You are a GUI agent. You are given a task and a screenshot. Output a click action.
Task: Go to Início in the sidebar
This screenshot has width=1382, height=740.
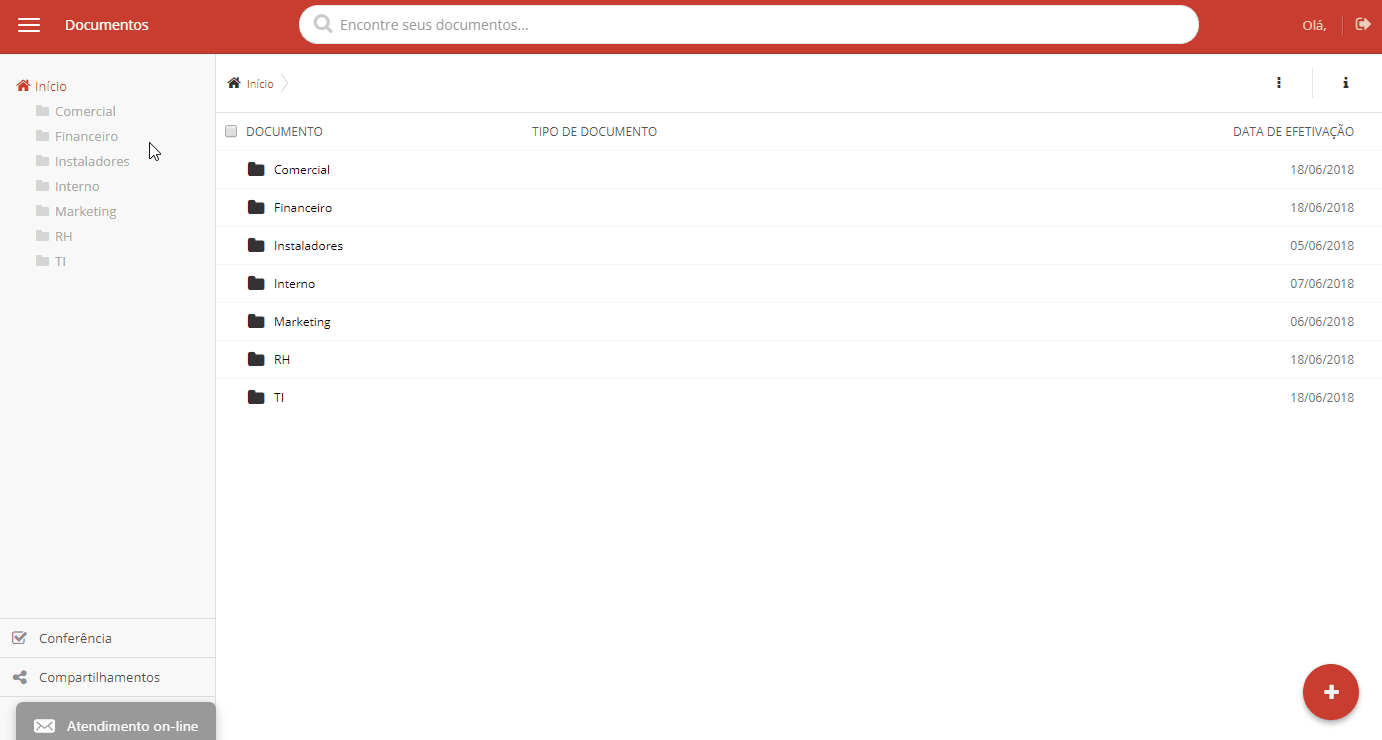coord(51,86)
